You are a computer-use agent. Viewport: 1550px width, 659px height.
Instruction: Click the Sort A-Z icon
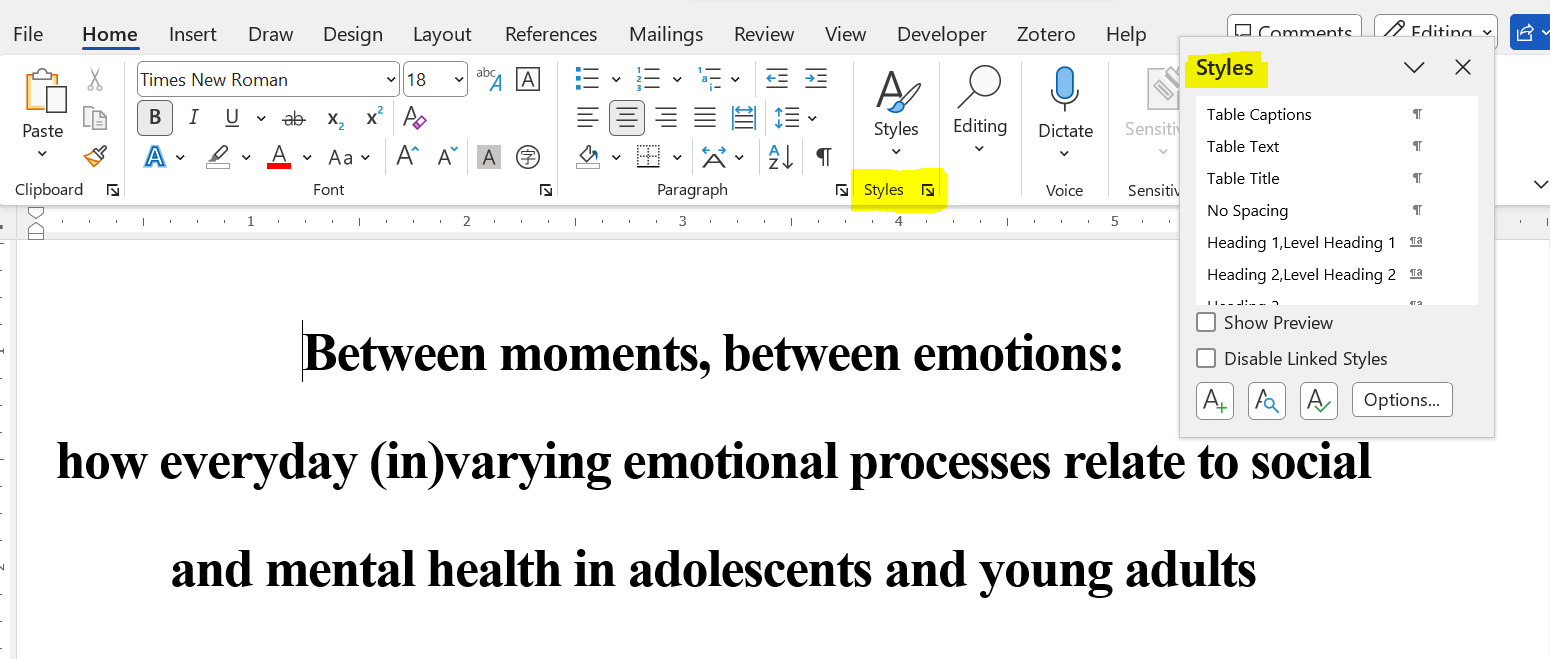point(780,157)
